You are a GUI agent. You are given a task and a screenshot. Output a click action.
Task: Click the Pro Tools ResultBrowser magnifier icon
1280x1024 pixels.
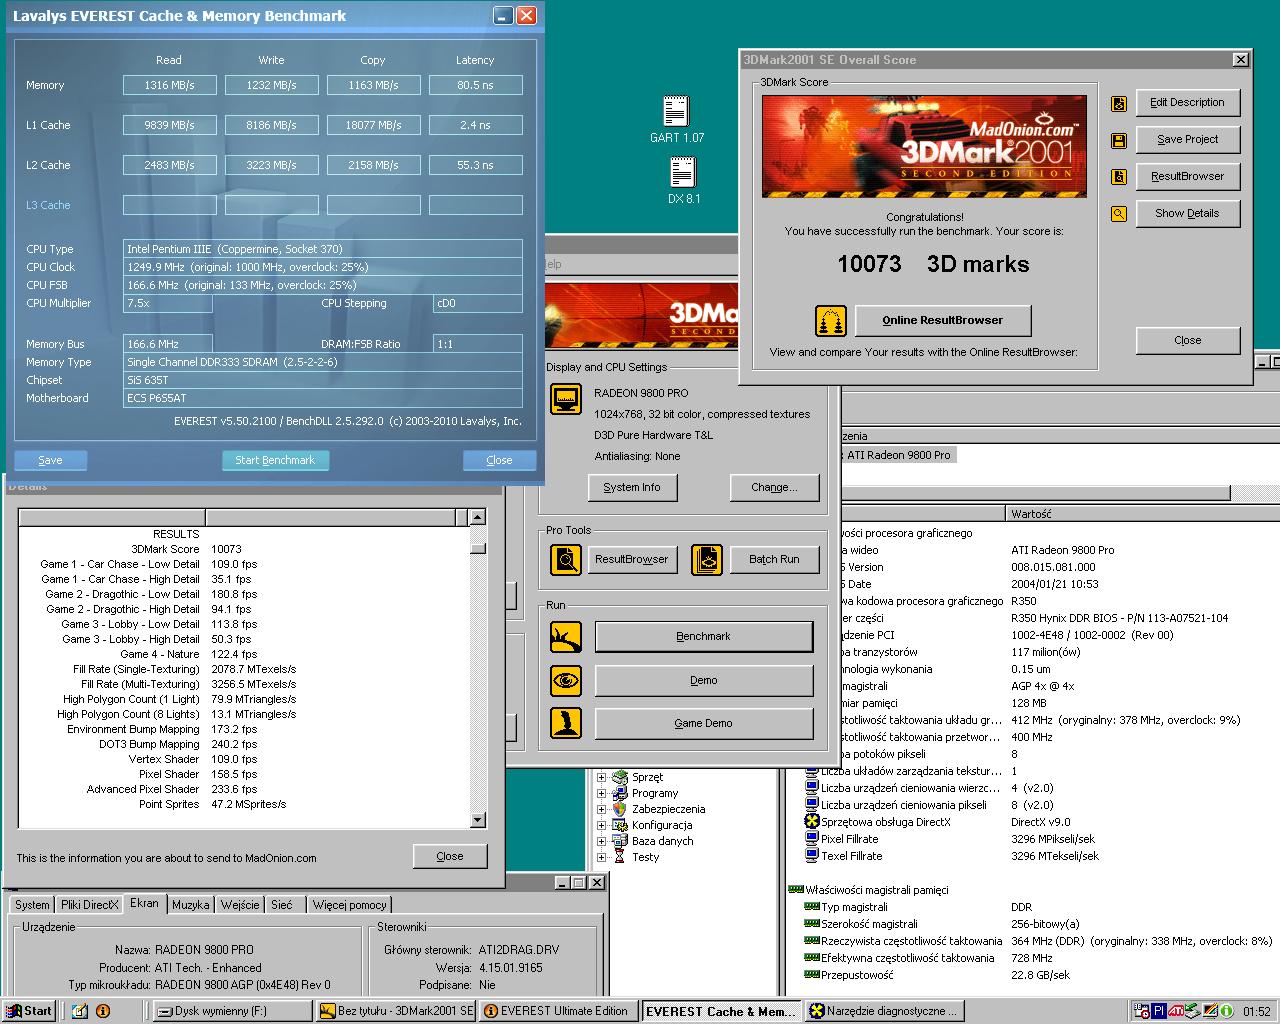566,559
